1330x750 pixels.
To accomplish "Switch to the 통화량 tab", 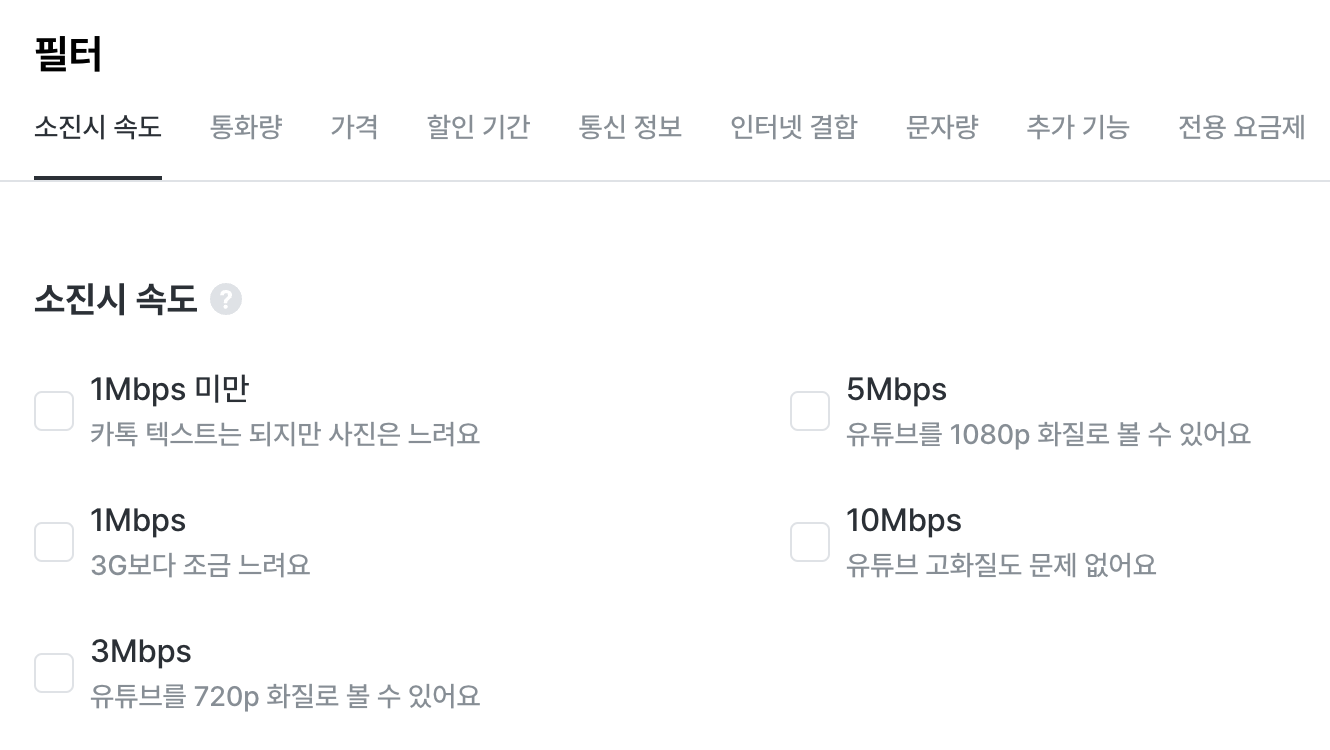I will click(x=246, y=127).
